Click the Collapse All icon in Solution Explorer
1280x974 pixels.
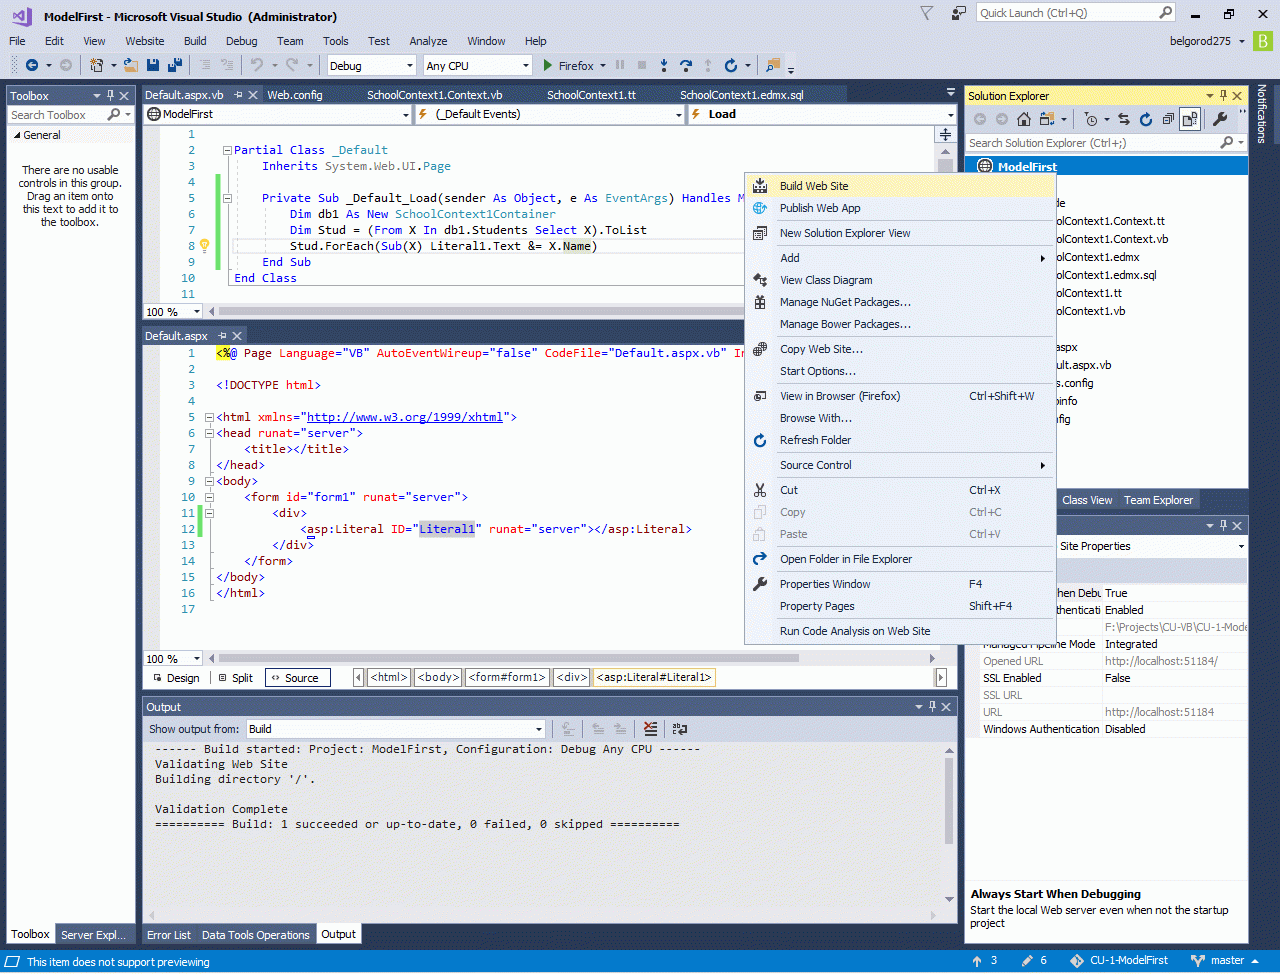point(1168,119)
